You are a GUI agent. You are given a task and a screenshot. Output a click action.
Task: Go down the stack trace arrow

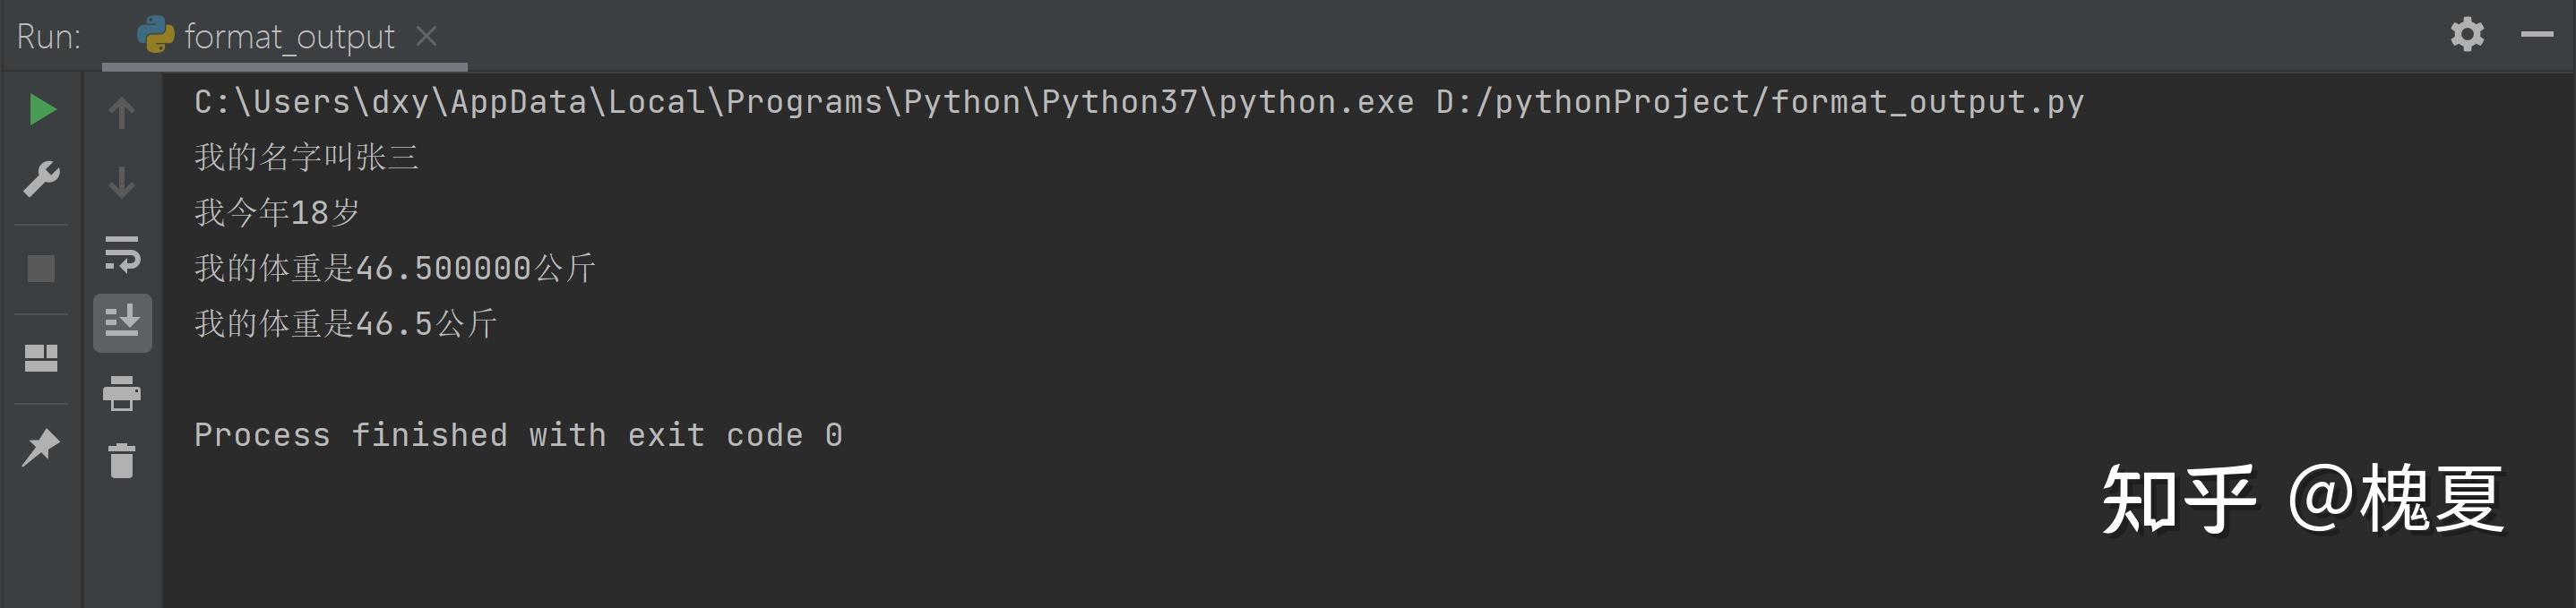click(x=122, y=182)
